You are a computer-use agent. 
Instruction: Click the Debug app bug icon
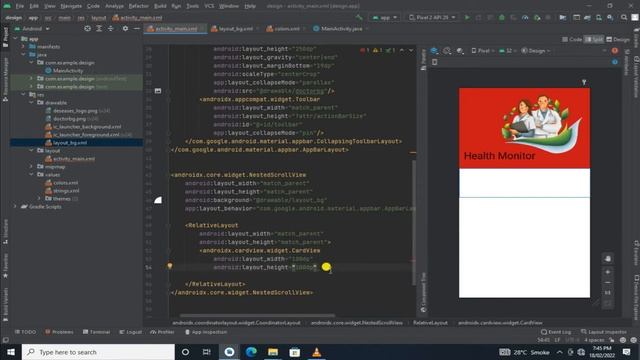[502, 18]
